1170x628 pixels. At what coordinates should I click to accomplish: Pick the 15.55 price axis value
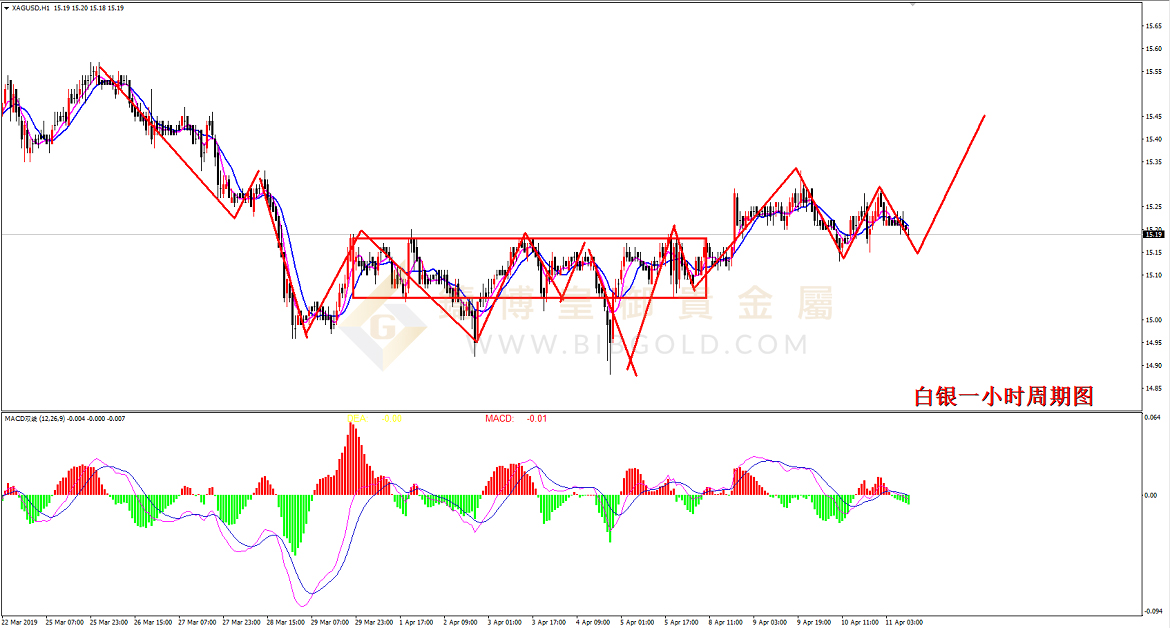coord(1154,72)
